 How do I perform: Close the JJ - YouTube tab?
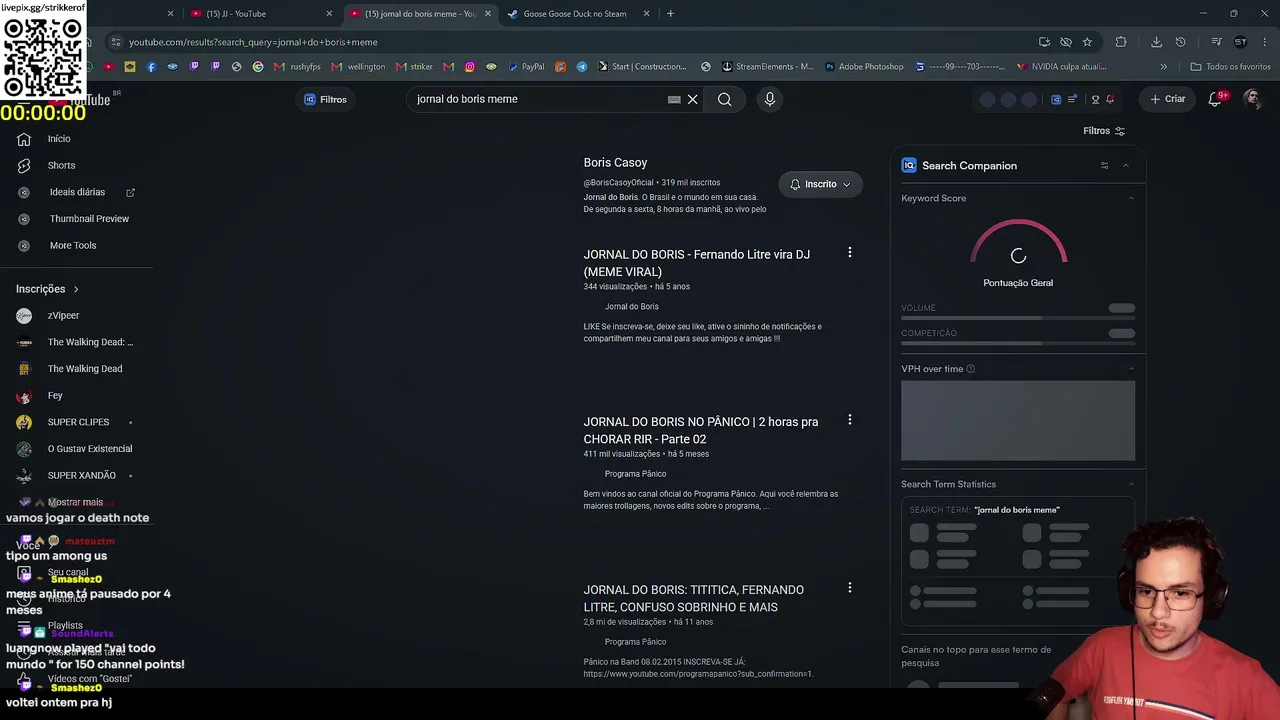click(329, 14)
